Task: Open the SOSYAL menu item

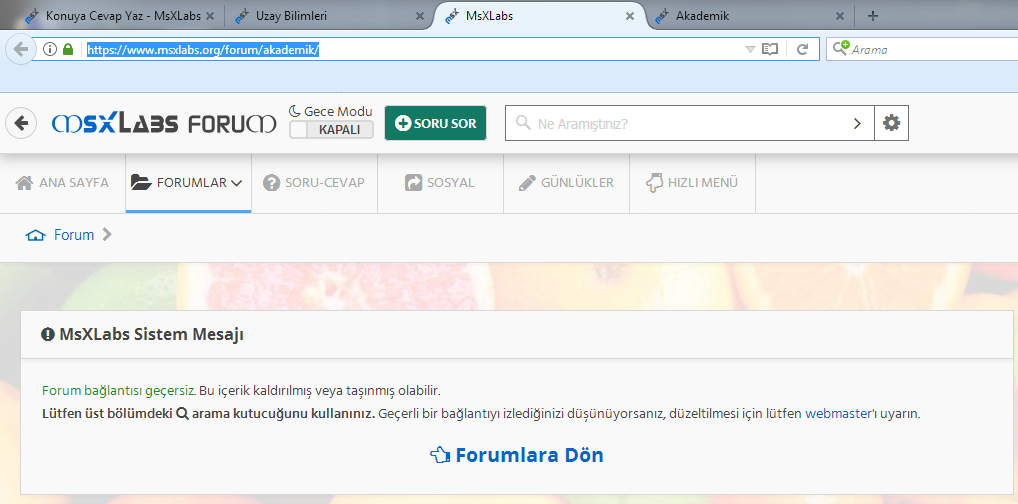Action: pyautogui.click(x=440, y=183)
